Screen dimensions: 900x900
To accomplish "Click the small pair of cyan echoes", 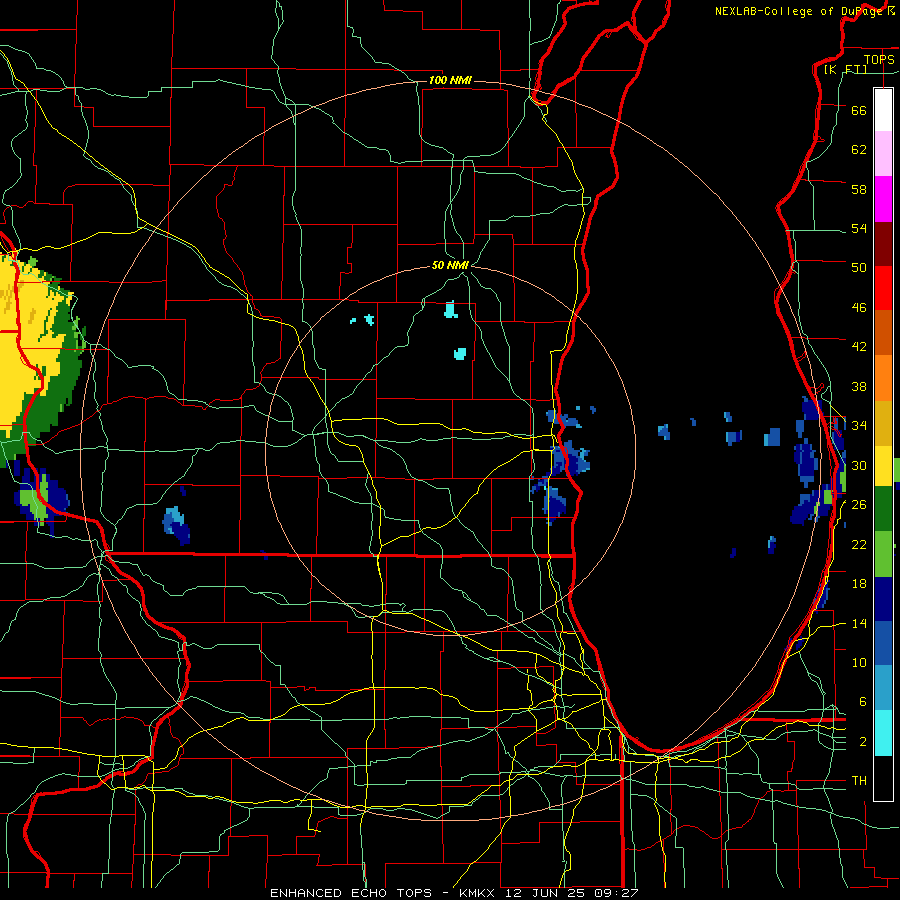I will tap(363, 319).
